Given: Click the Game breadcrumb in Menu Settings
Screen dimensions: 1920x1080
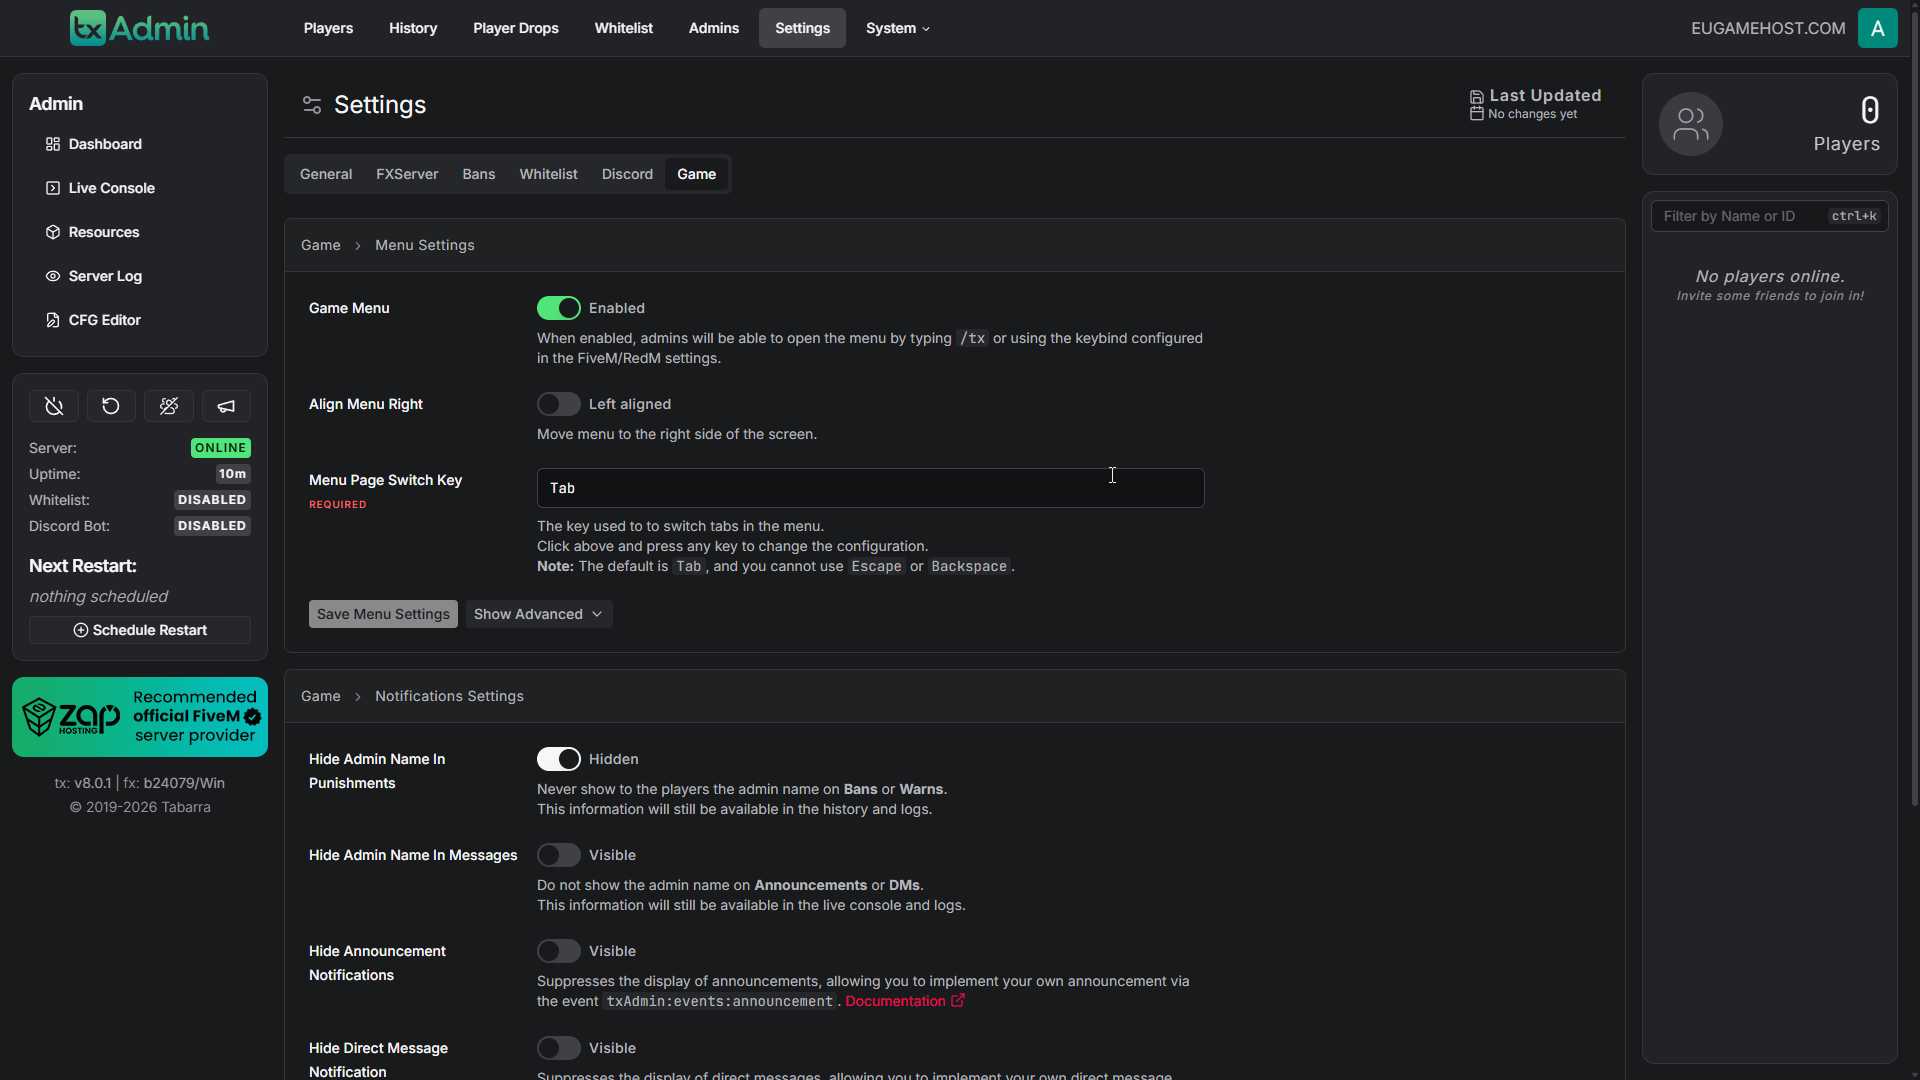Looking at the screenshot, I should pos(320,245).
